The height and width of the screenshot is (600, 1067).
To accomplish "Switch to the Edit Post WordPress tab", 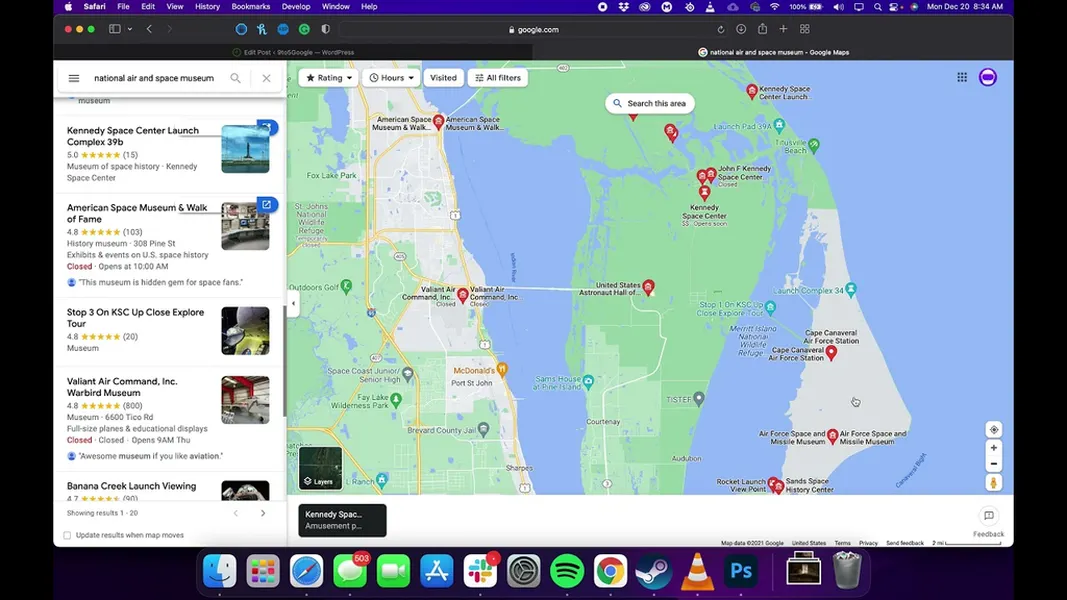I will tap(293, 52).
